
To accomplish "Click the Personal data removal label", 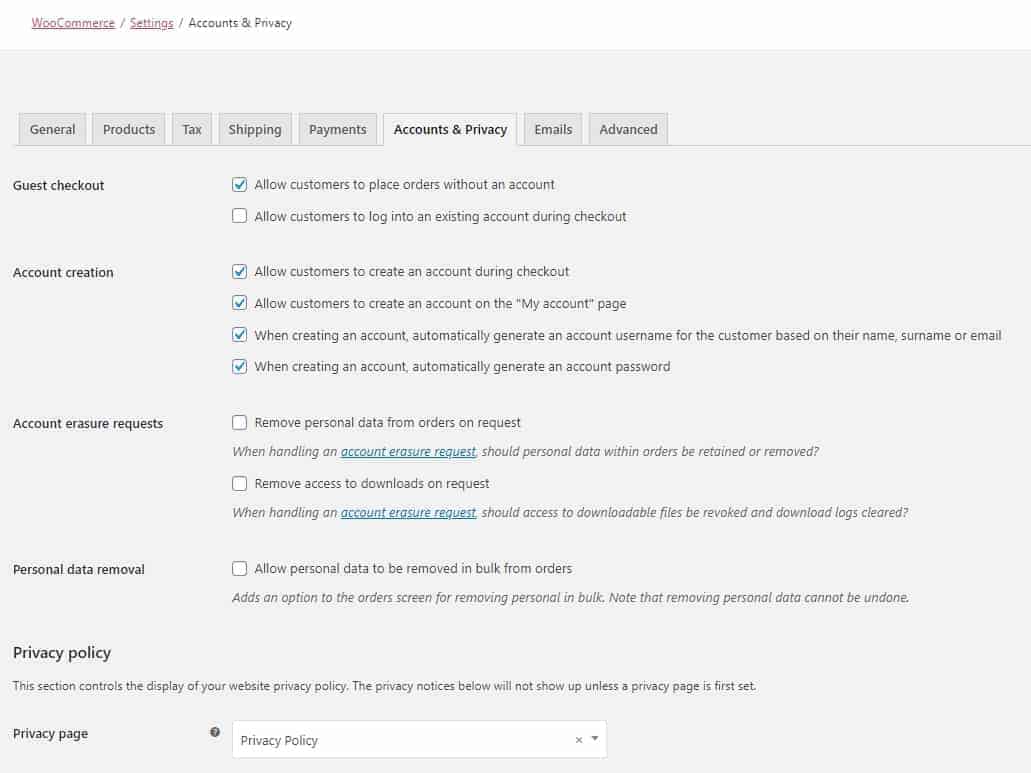I will pyautogui.click(x=79, y=569).
